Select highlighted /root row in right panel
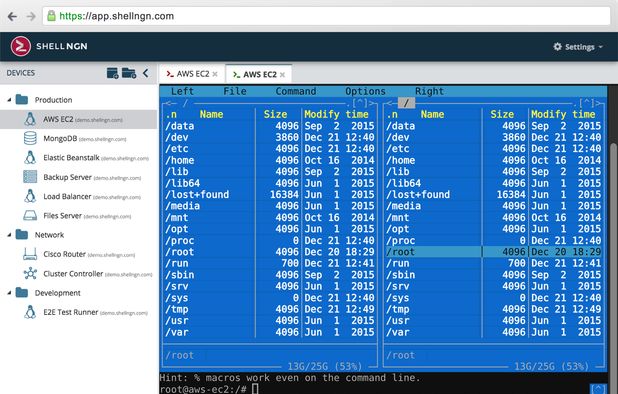 (493, 252)
